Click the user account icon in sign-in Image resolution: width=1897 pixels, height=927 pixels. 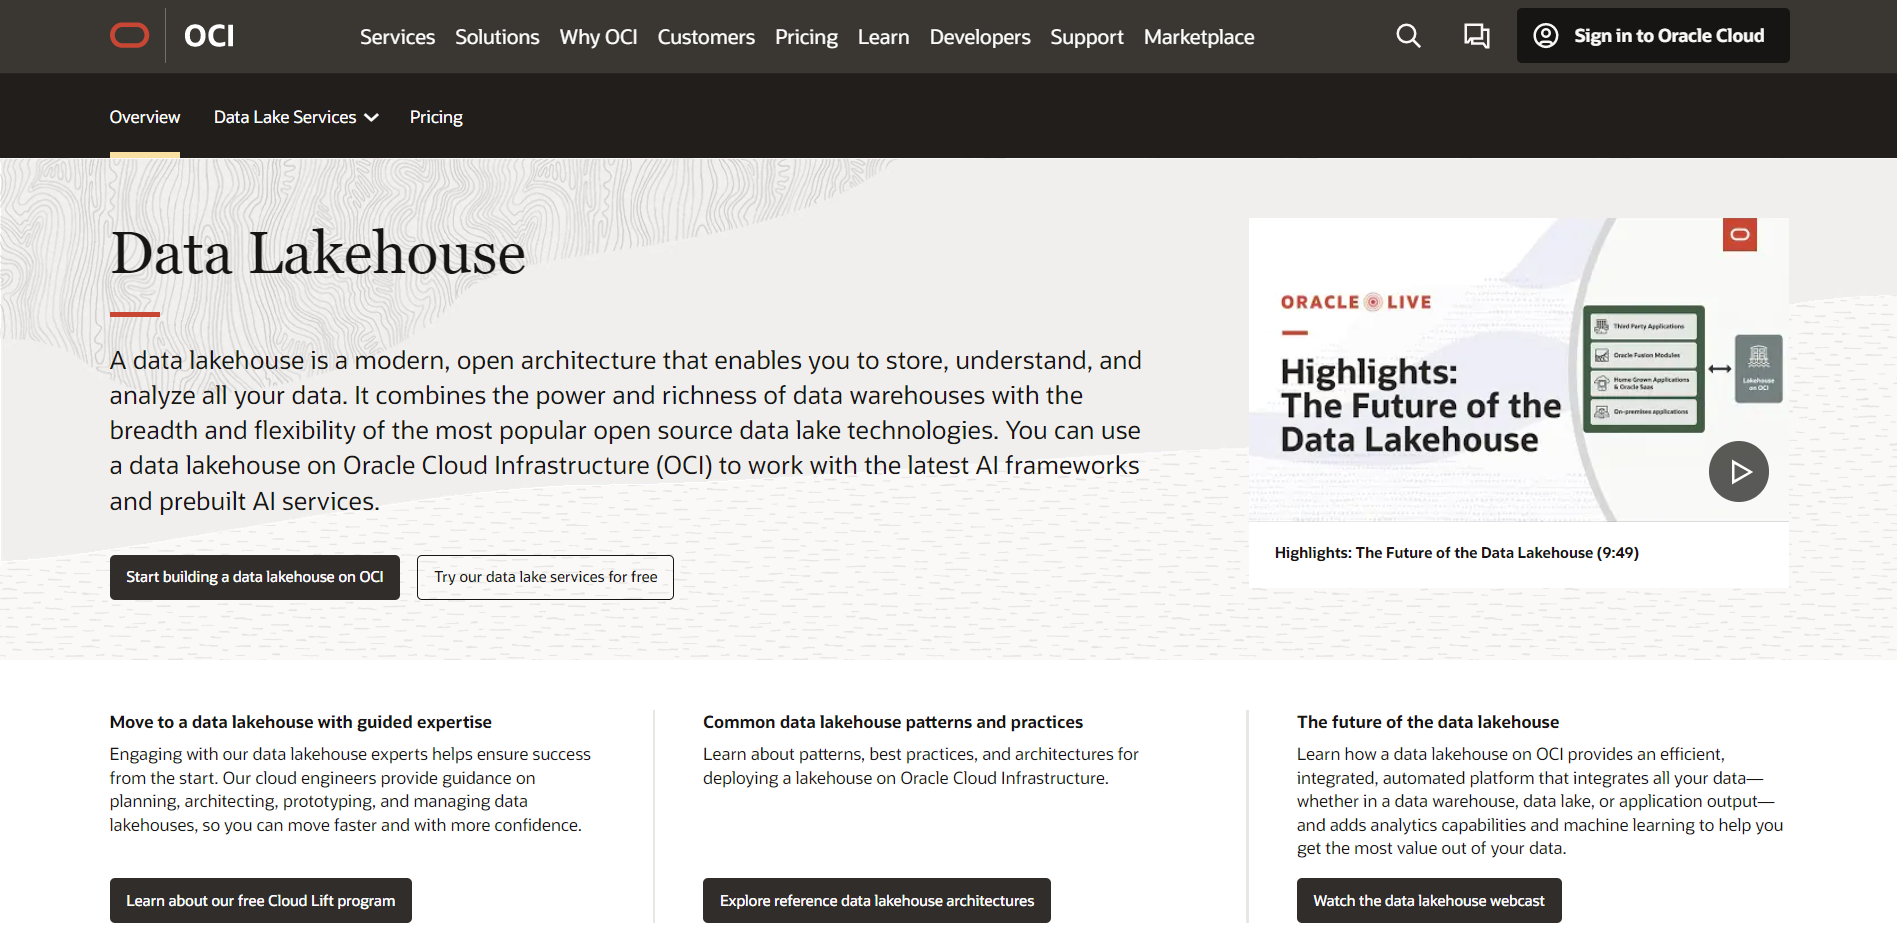click(x=1546, y=36)
